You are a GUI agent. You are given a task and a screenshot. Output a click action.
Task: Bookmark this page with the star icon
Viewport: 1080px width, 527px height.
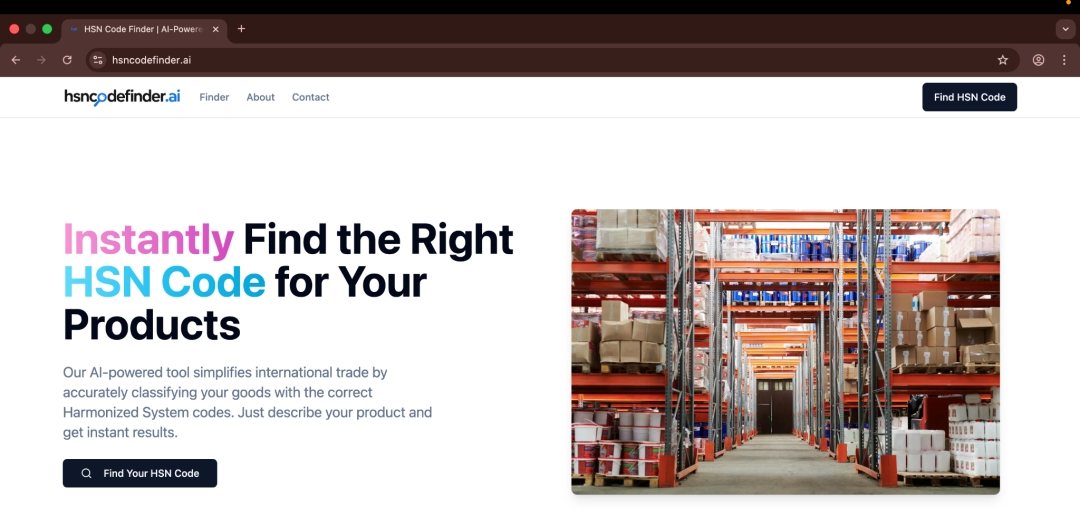(1003, 60)
